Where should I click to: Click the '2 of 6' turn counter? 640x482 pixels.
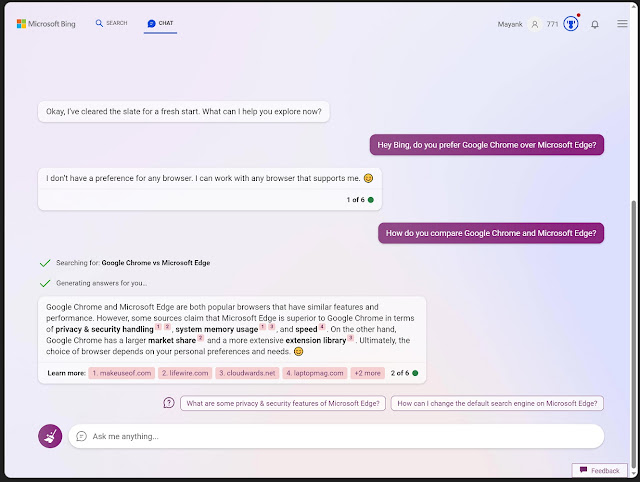(x=400, y=373)
